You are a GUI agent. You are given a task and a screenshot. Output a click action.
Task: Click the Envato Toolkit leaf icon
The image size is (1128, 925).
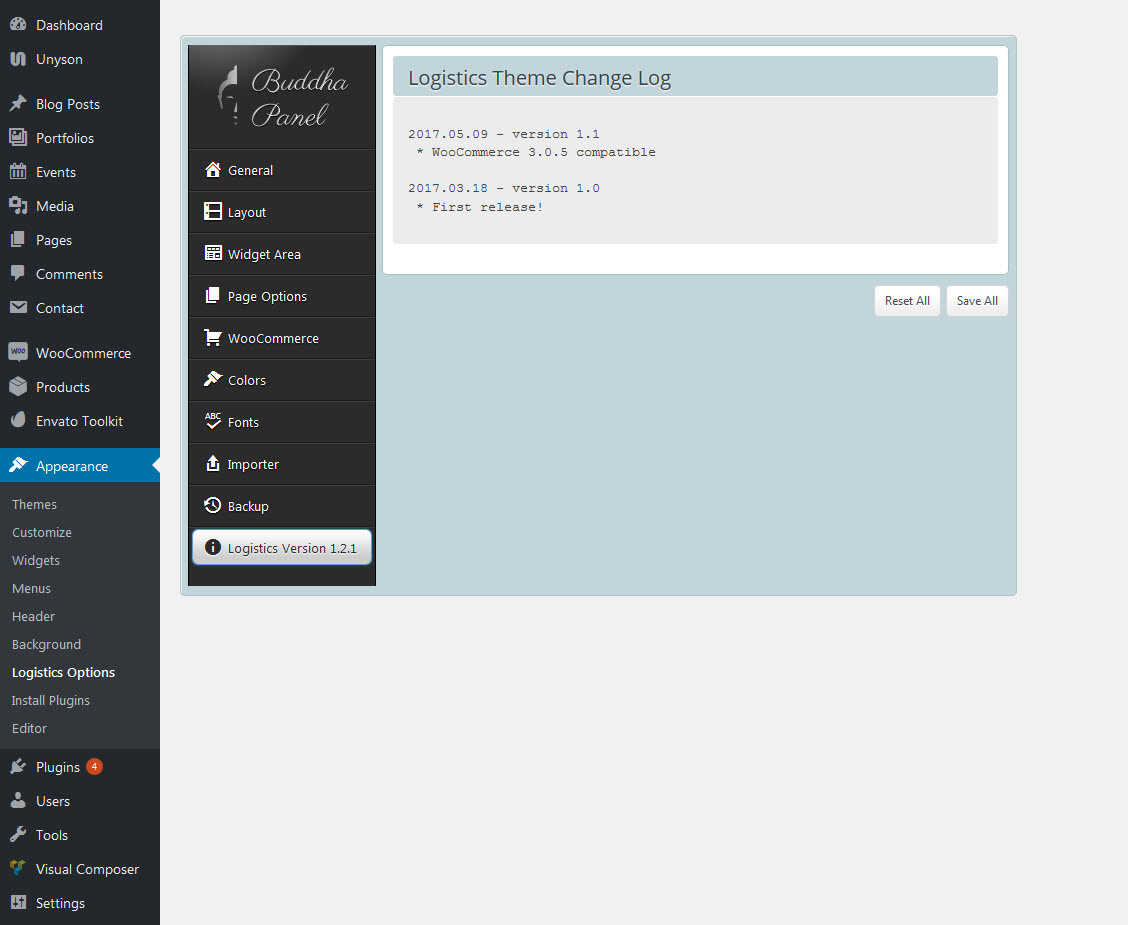18,421
